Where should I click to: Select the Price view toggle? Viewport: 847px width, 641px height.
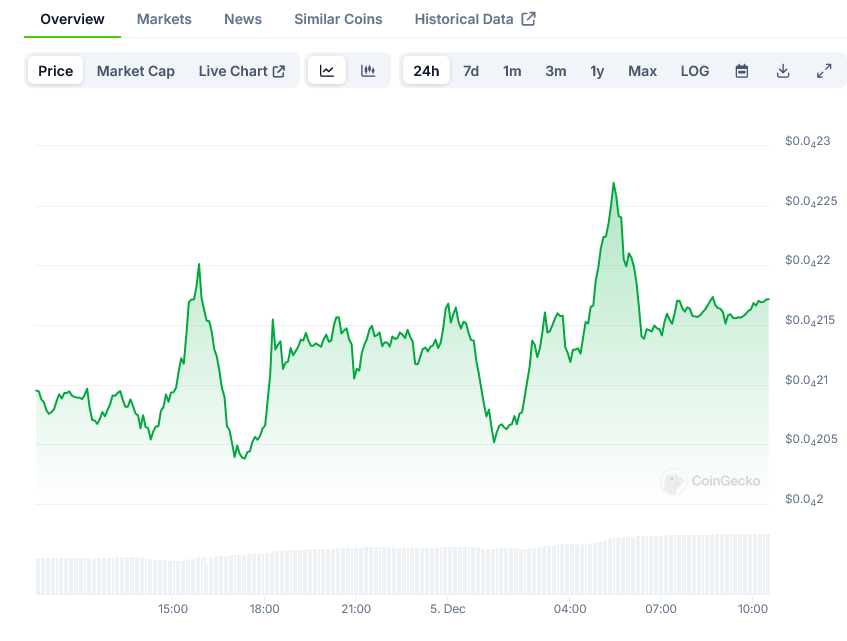56,71
